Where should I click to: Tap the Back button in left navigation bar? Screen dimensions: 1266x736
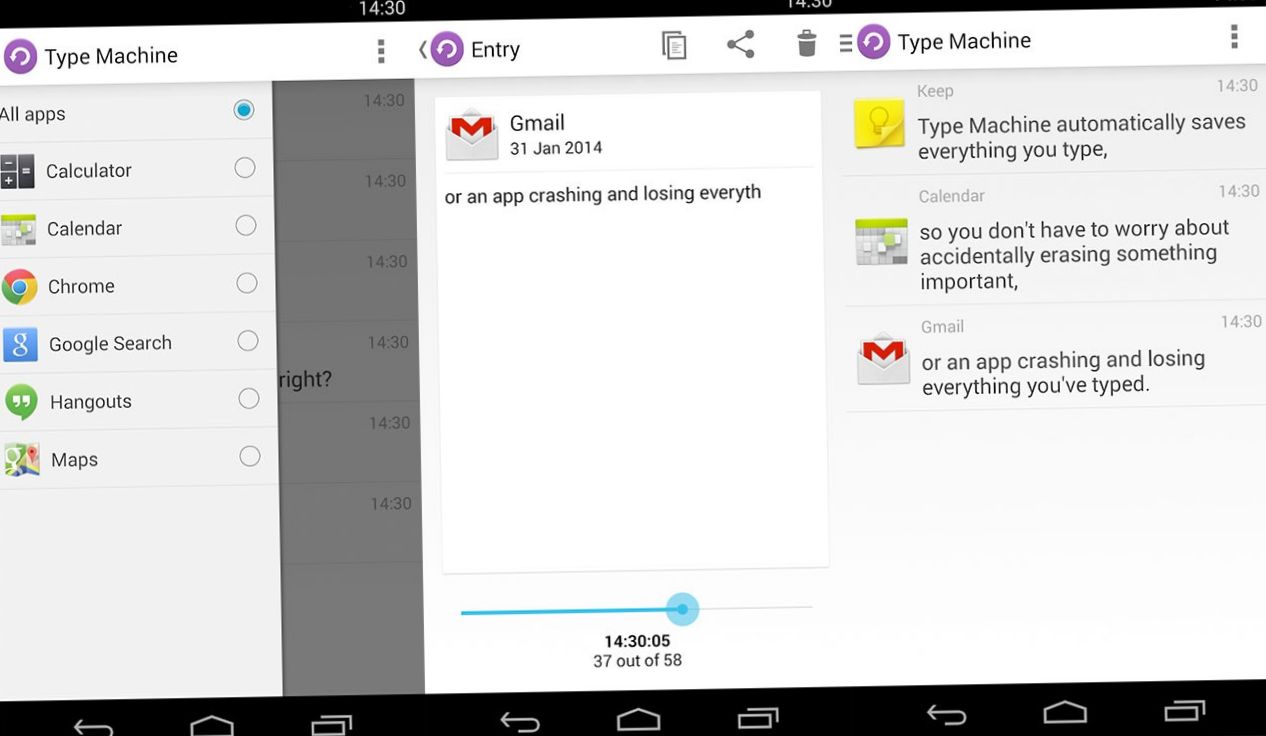point(93,729)
